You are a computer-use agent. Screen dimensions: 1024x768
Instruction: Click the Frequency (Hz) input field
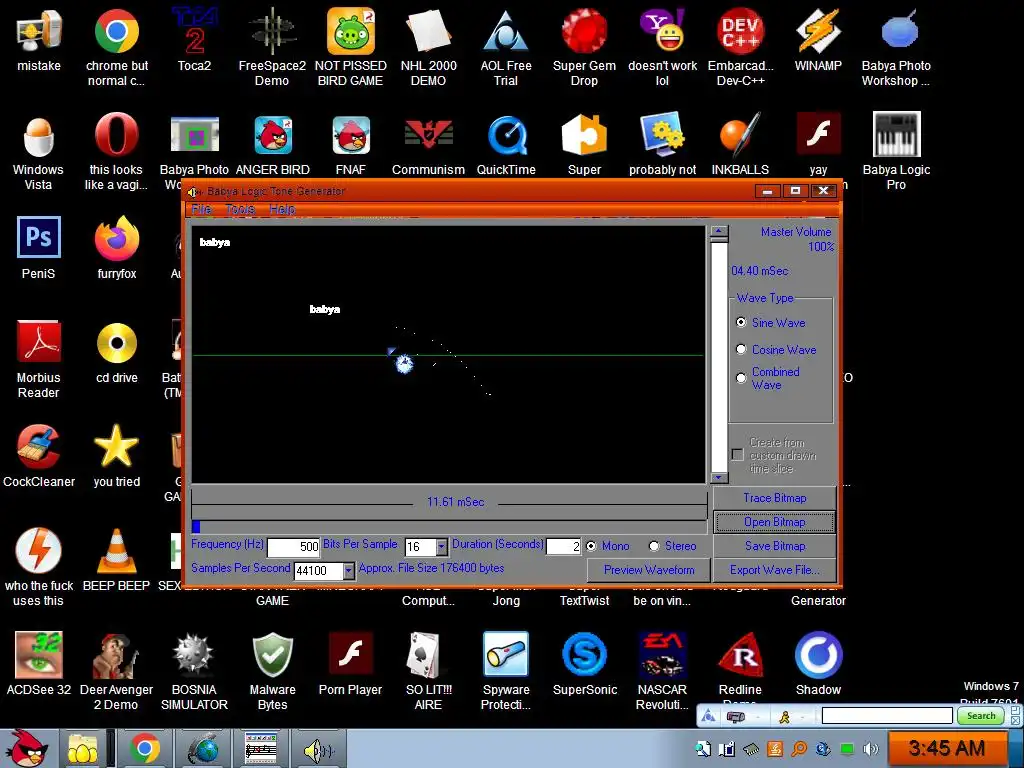pyautogui.click(x=293, y=547)
